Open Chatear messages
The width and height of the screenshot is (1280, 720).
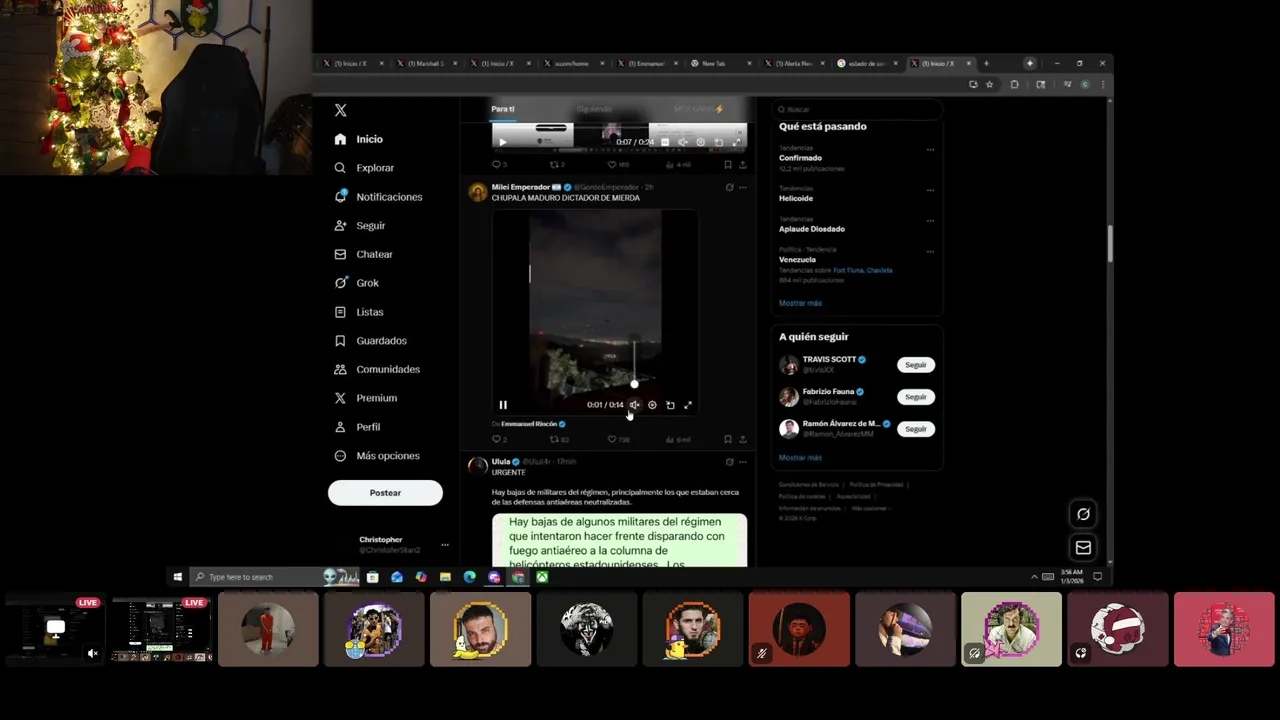click(x=363, y=254)
